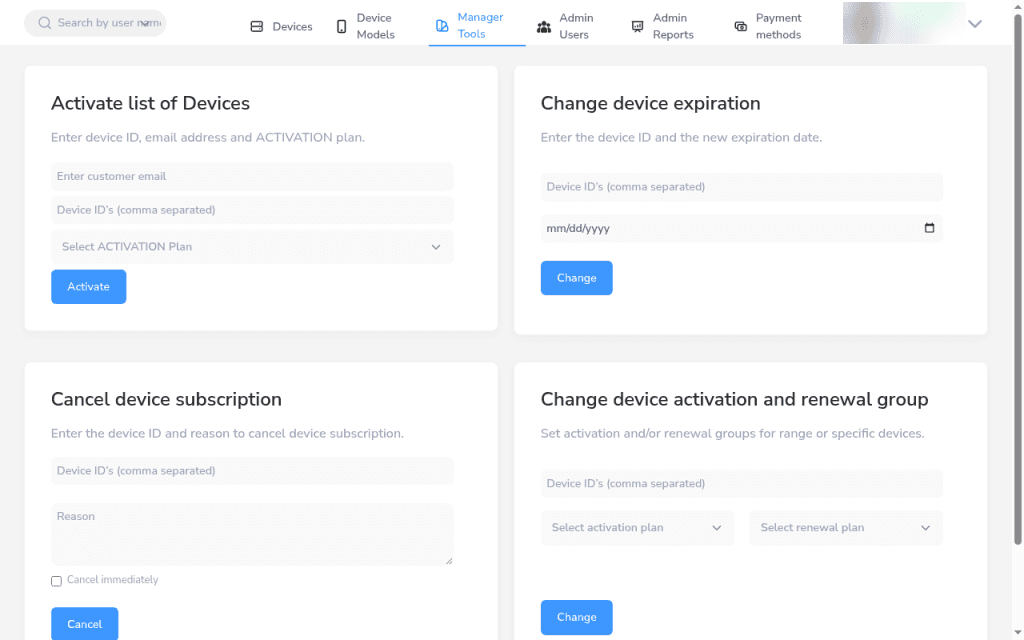Click the search magnifier icon
Viewport: 1024px width, 640px height.
point(44,23)
